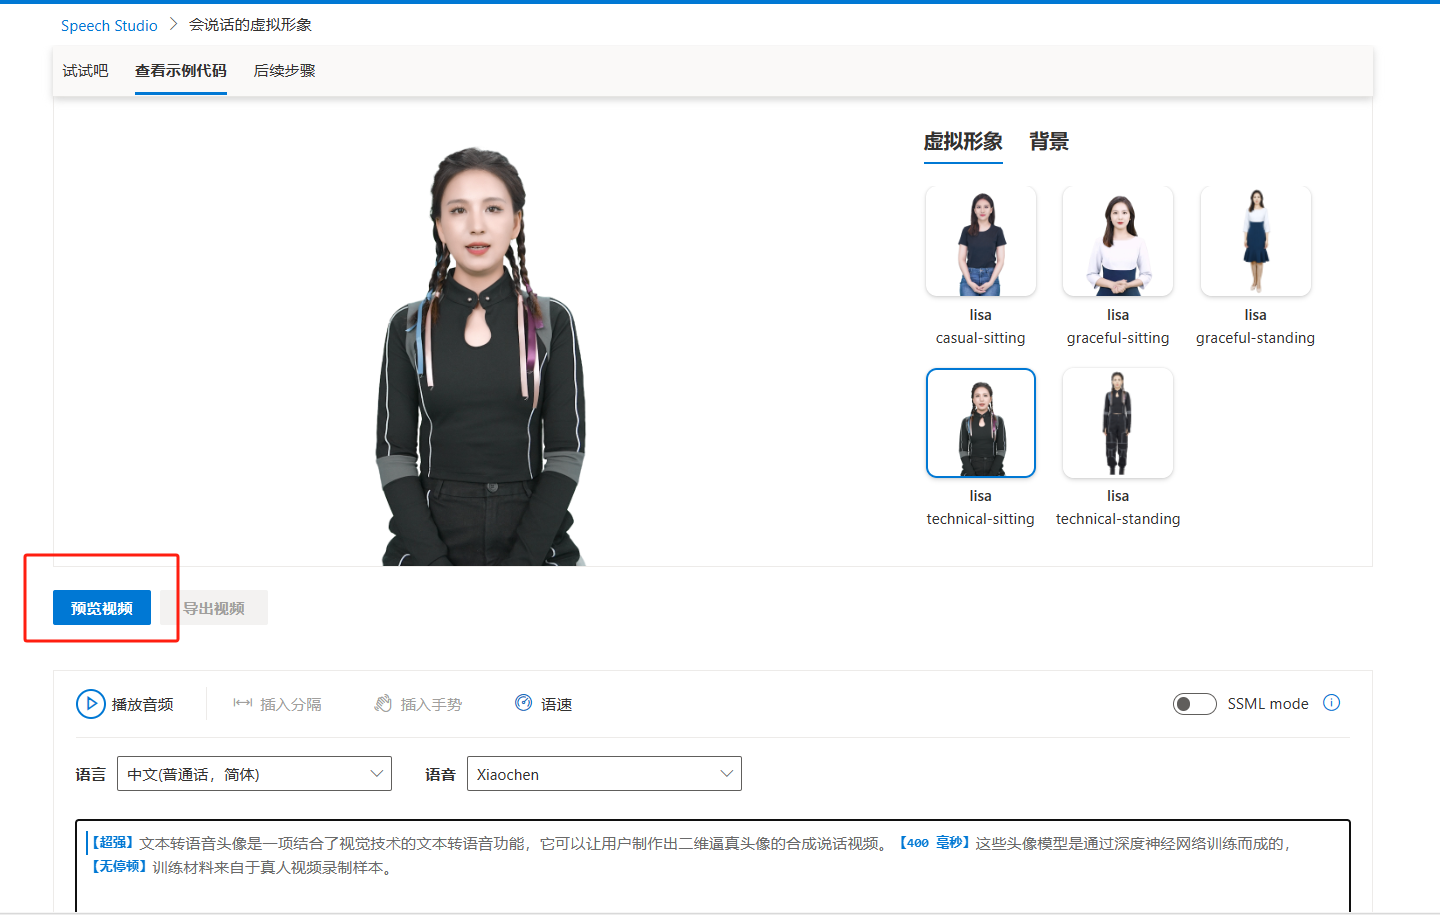The height and width of the screenshot is (915, 1440).
Task: Click the 插入分隔 button text
Action: tap(291, 705)
